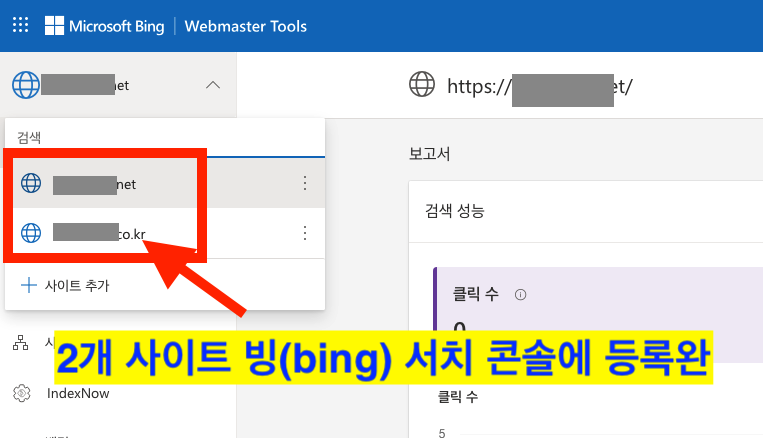Image resolution: width=763 pixels, height=438 pixels.
Task: Click the IndexNow gear icon
Action: point(21,393)
